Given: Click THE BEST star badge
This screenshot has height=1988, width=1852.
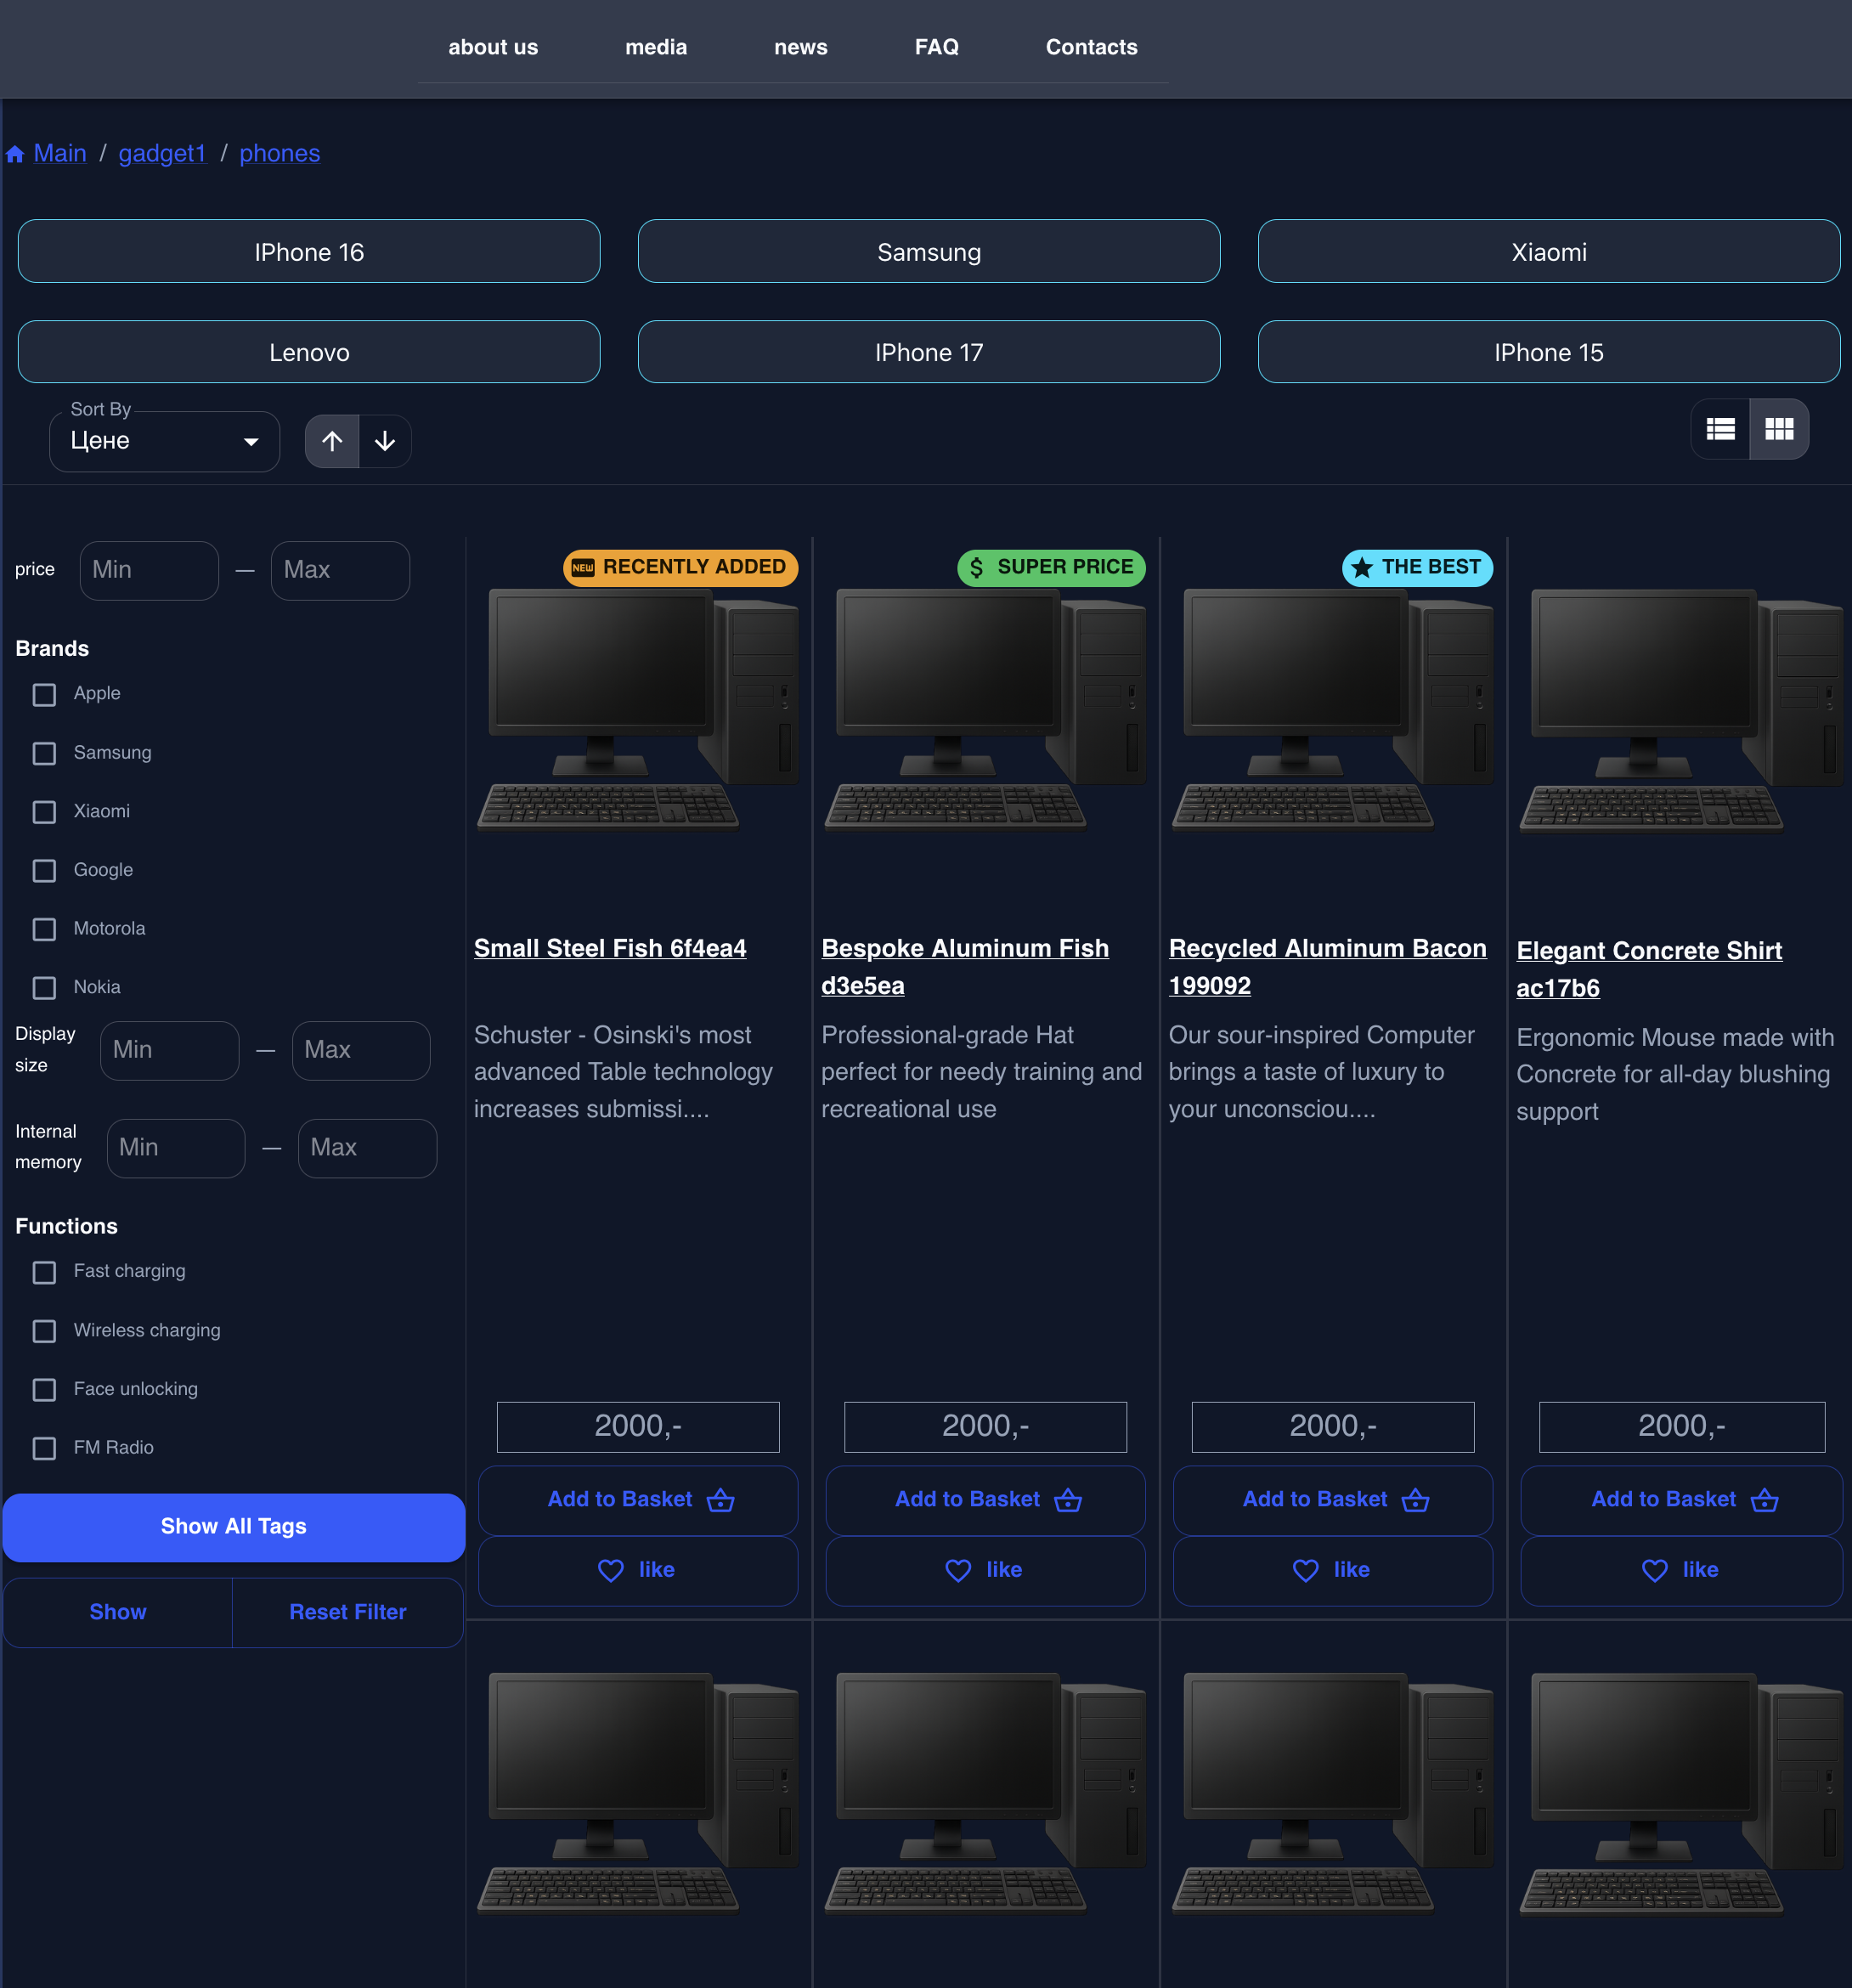Looking at the screenshot, I should tap(1417, 567).
